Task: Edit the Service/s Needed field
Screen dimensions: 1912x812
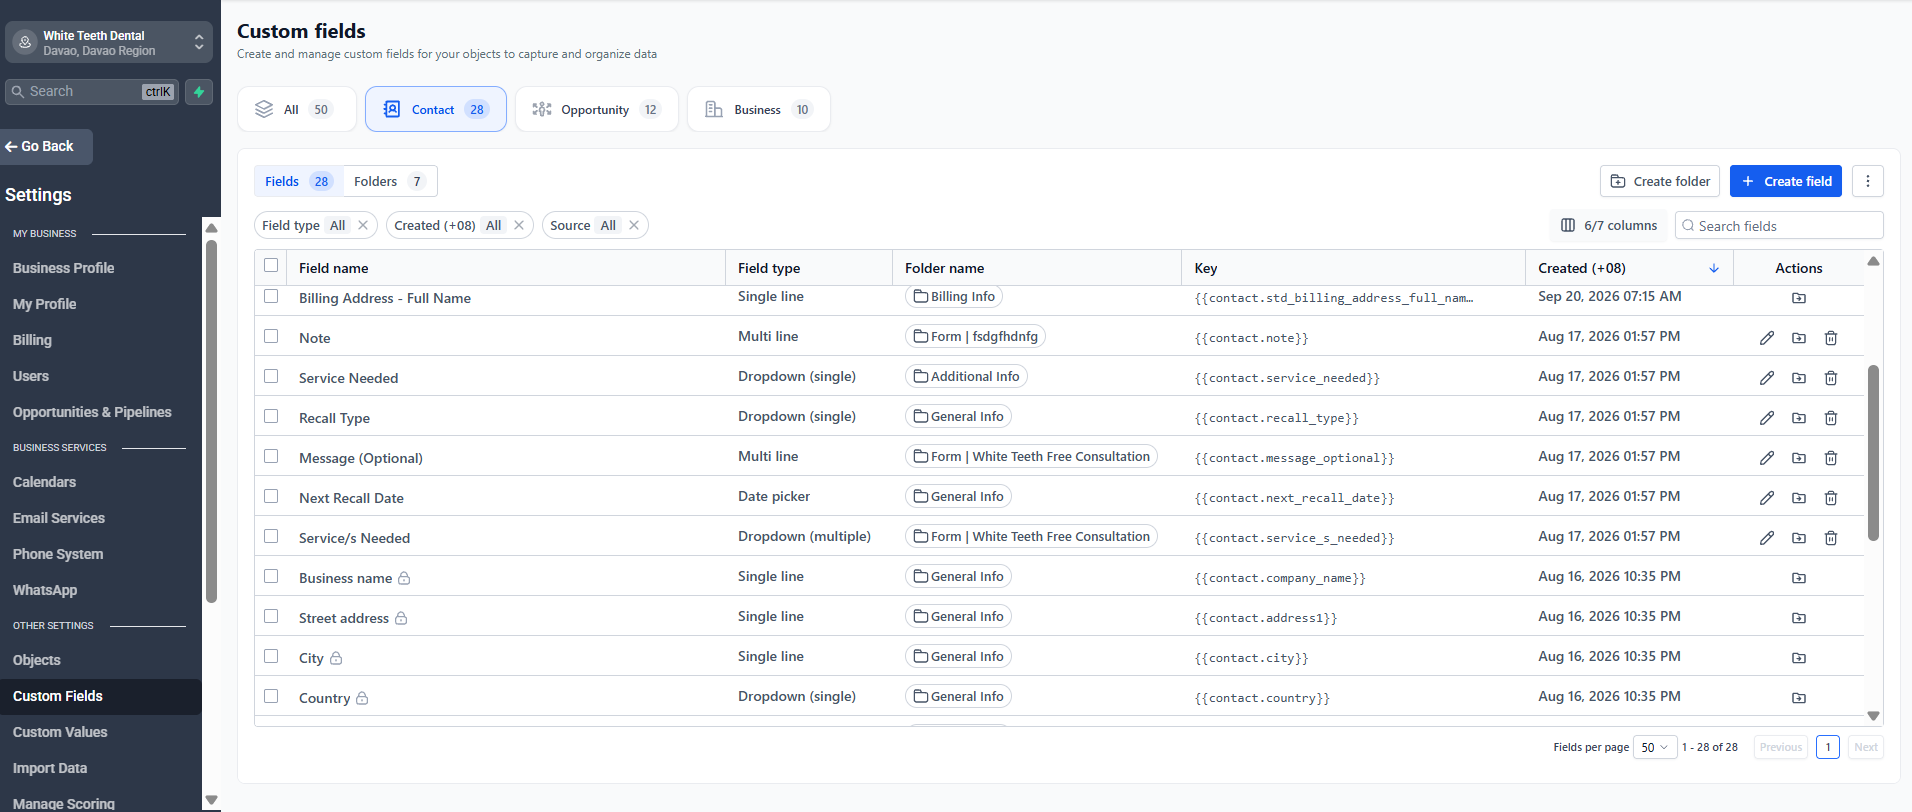Action: (x=1767, y=538)
